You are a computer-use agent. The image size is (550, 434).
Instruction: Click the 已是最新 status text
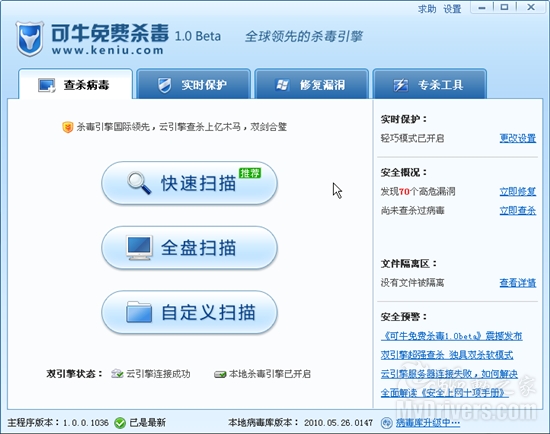(x=148, y=423)
